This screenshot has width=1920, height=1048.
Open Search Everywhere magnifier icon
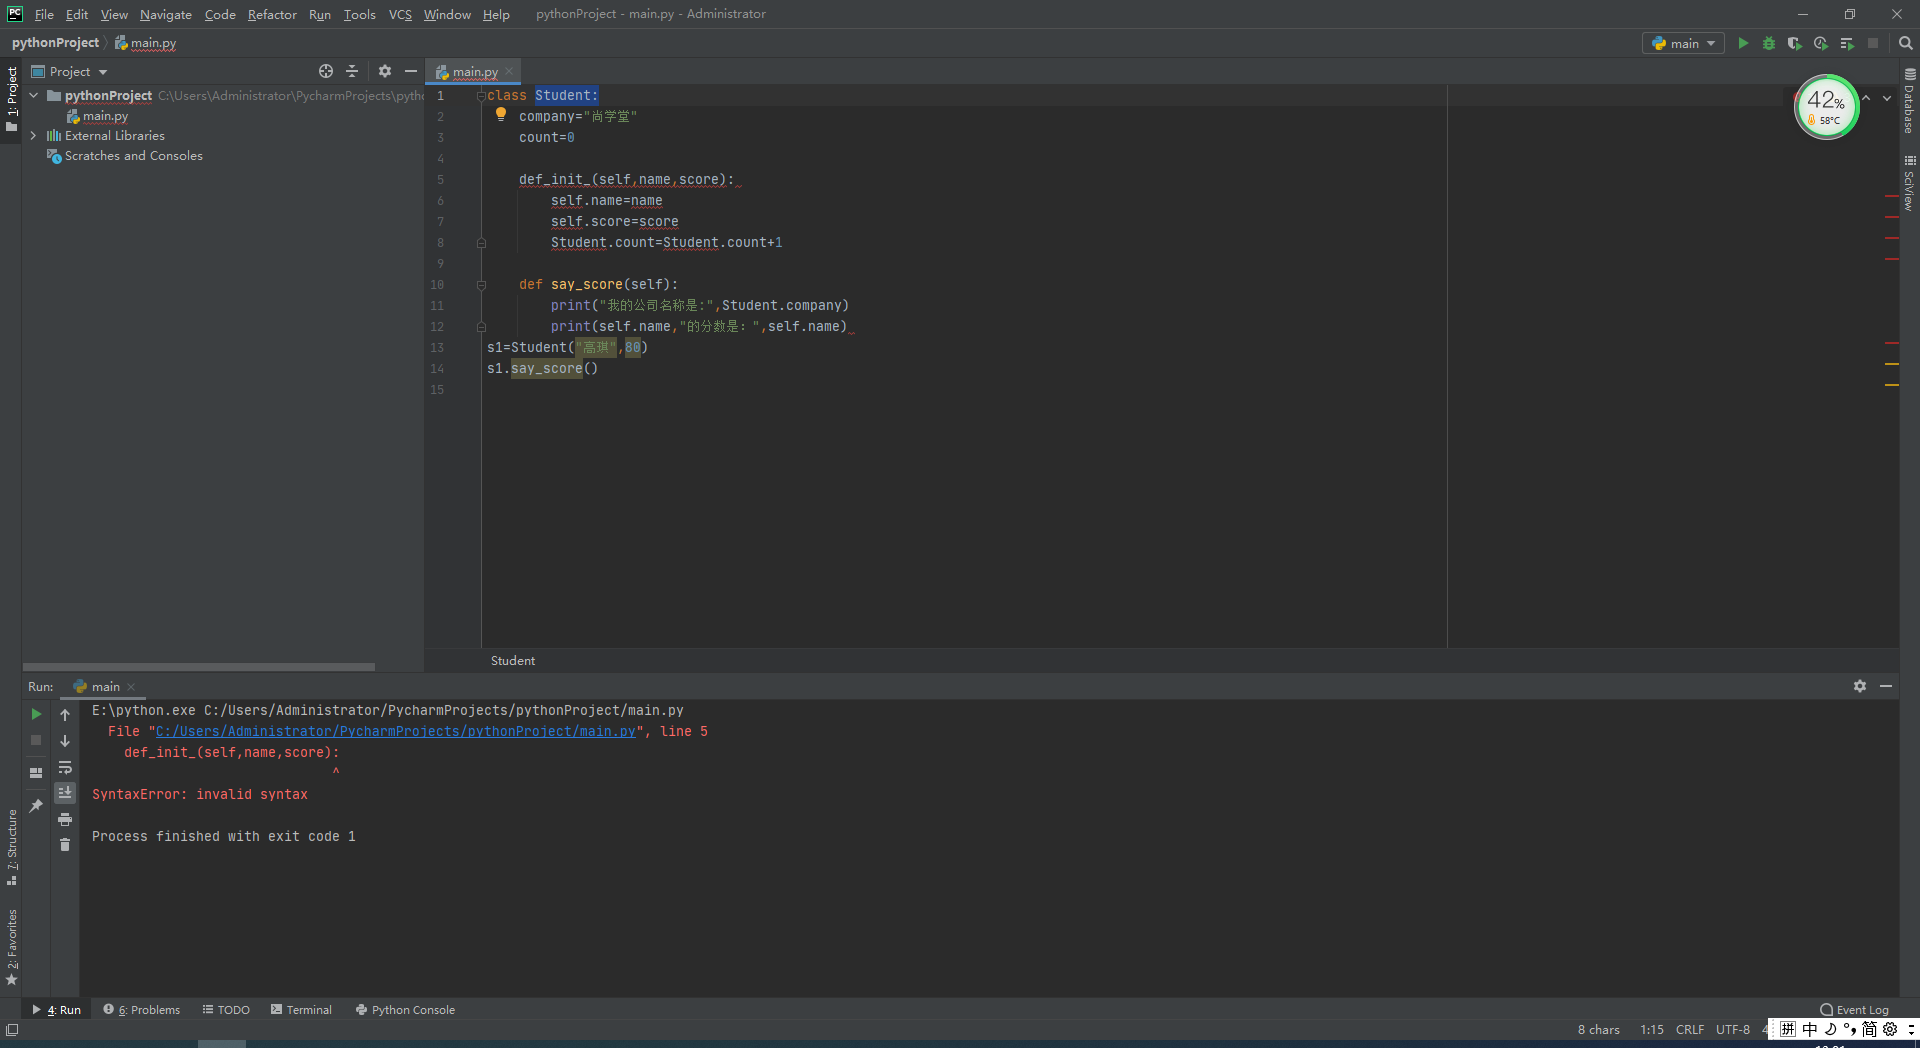(1906, 43)
